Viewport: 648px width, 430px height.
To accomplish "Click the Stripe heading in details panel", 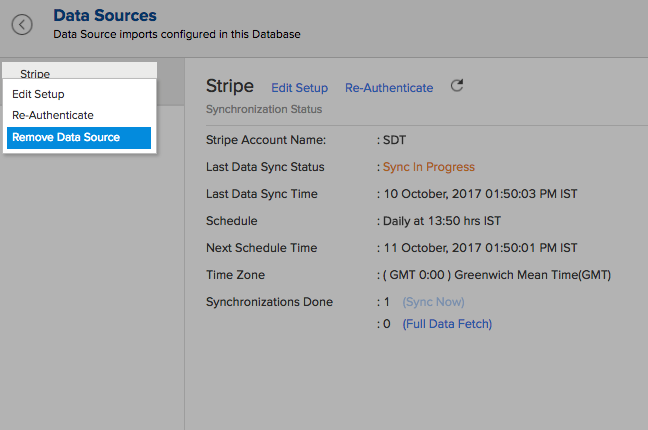I will pyautogui.click(x=229, y=87).
